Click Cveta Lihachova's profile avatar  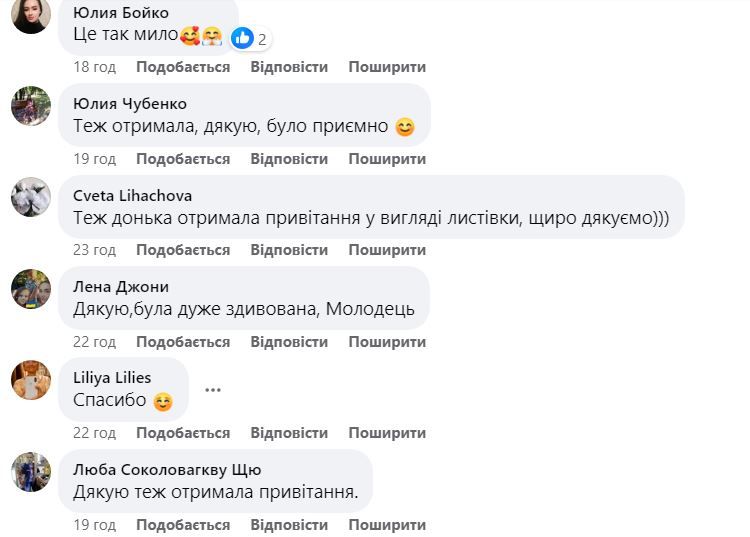click(x=31, y=197)
